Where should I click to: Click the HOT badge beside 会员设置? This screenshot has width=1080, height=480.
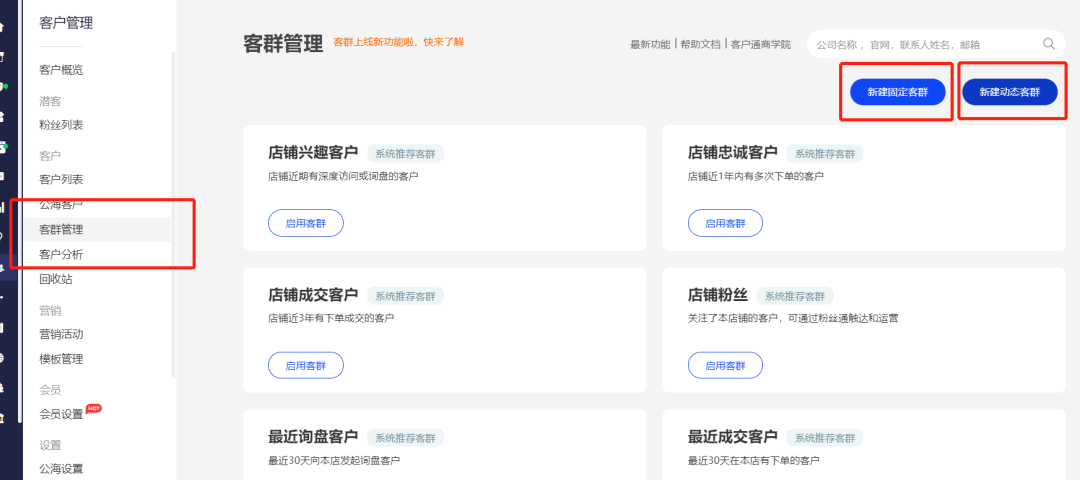coord(94,408)
